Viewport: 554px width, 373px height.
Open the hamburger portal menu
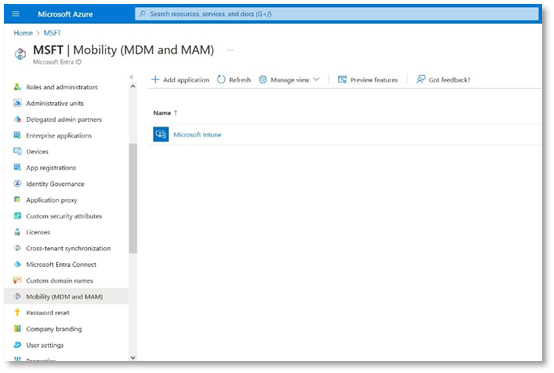(16, 14)
